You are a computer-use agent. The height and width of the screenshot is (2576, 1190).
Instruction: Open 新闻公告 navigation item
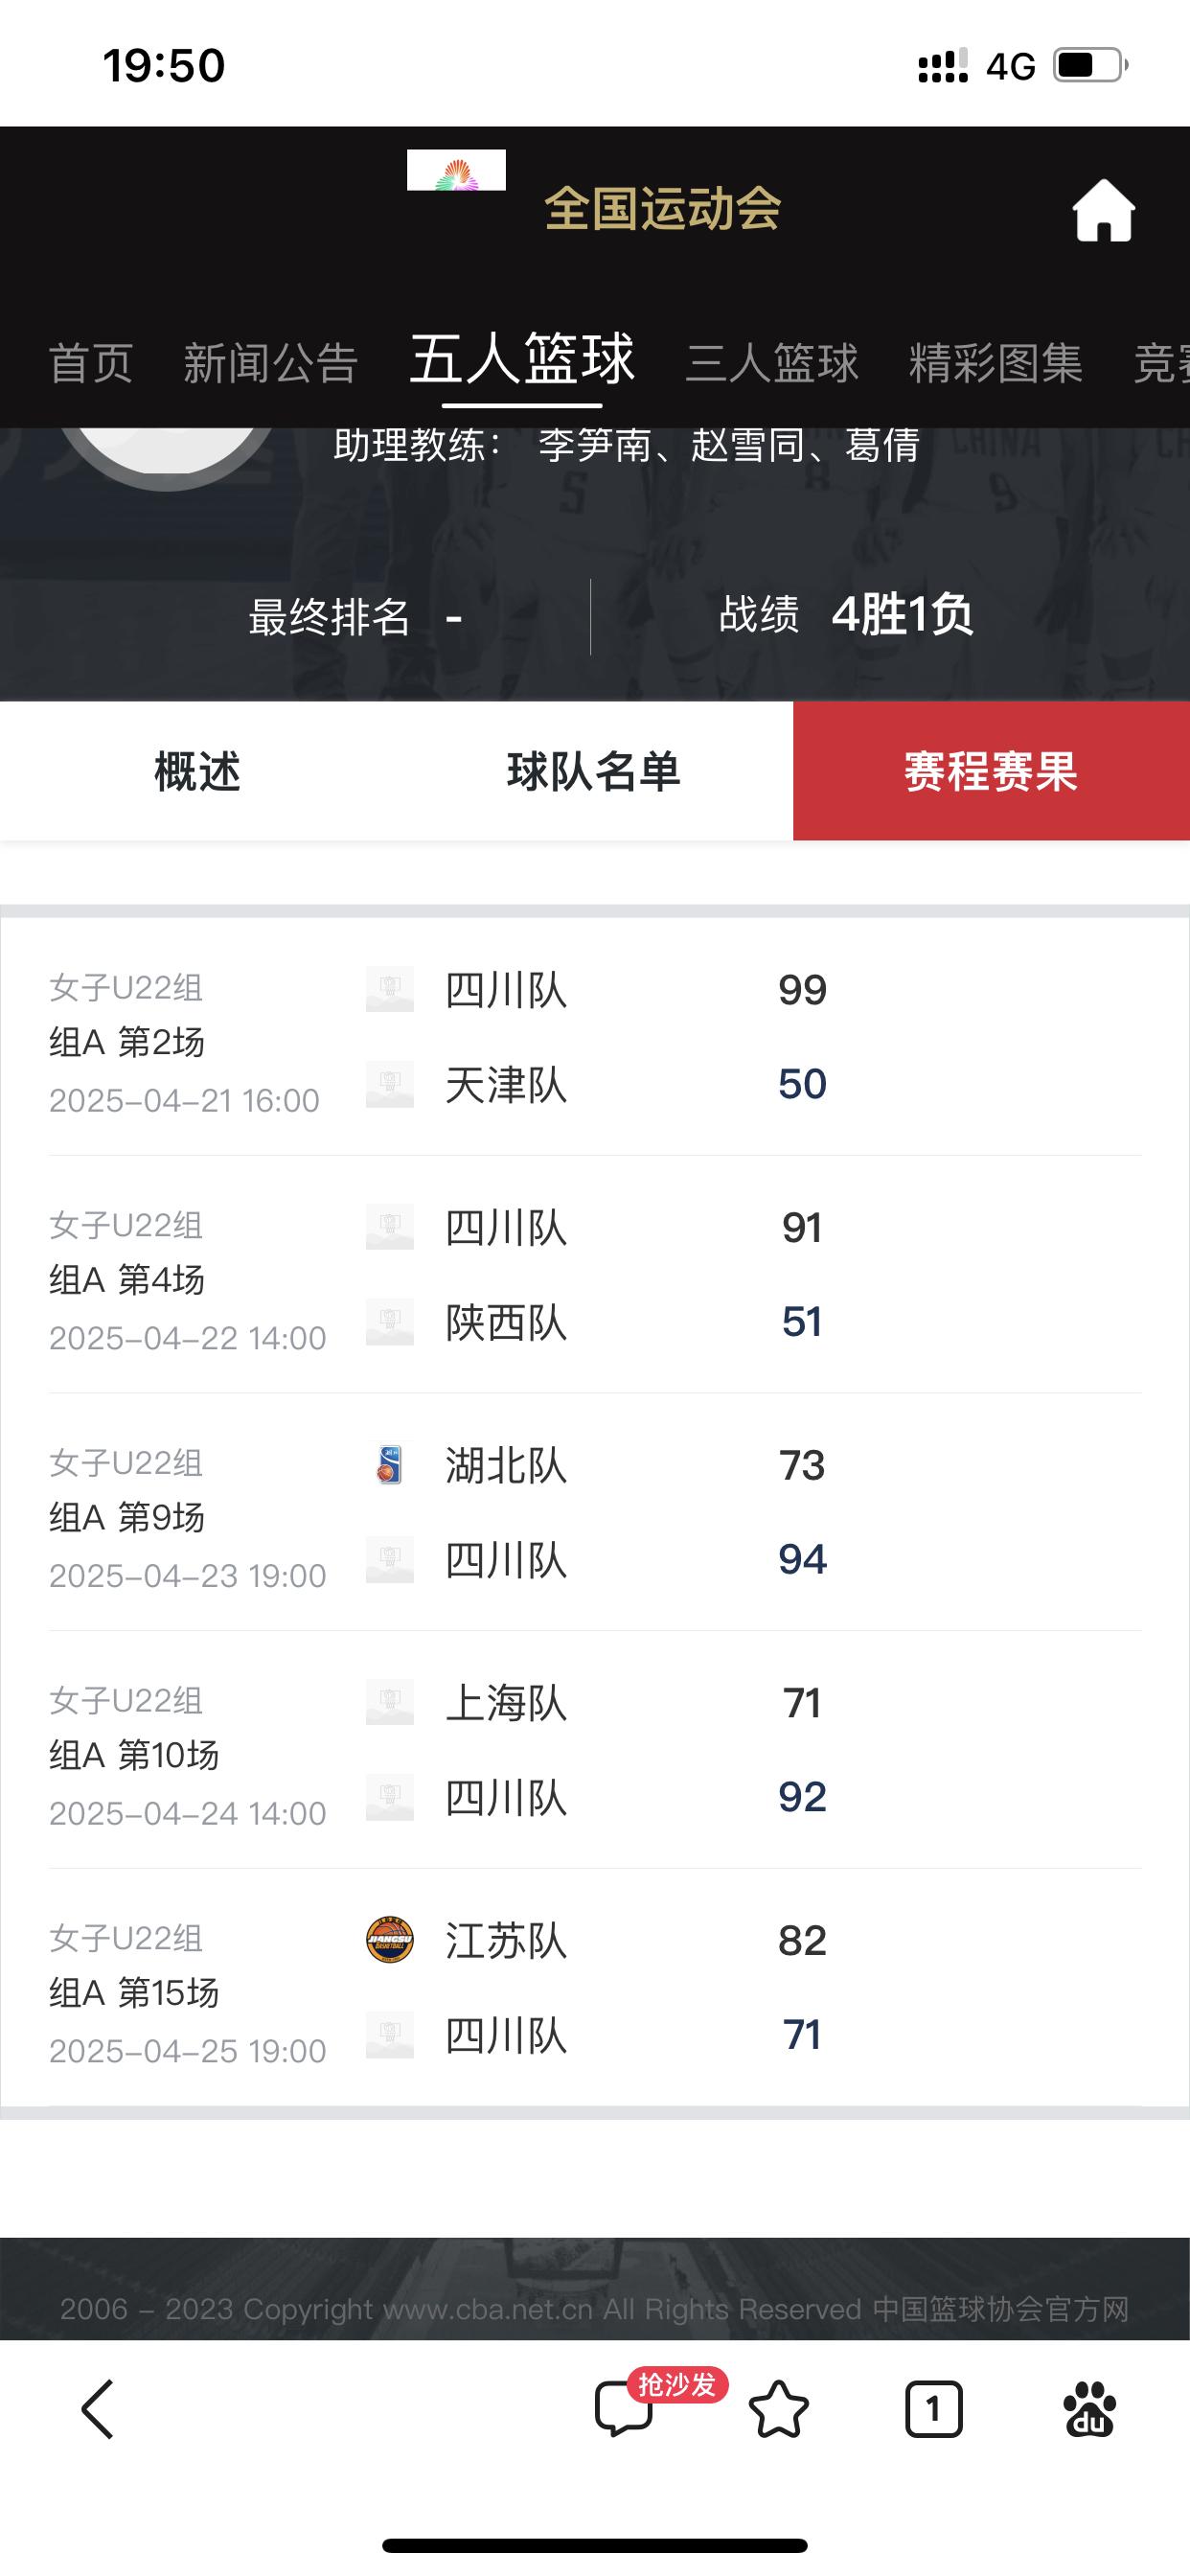tap(271, 362)
